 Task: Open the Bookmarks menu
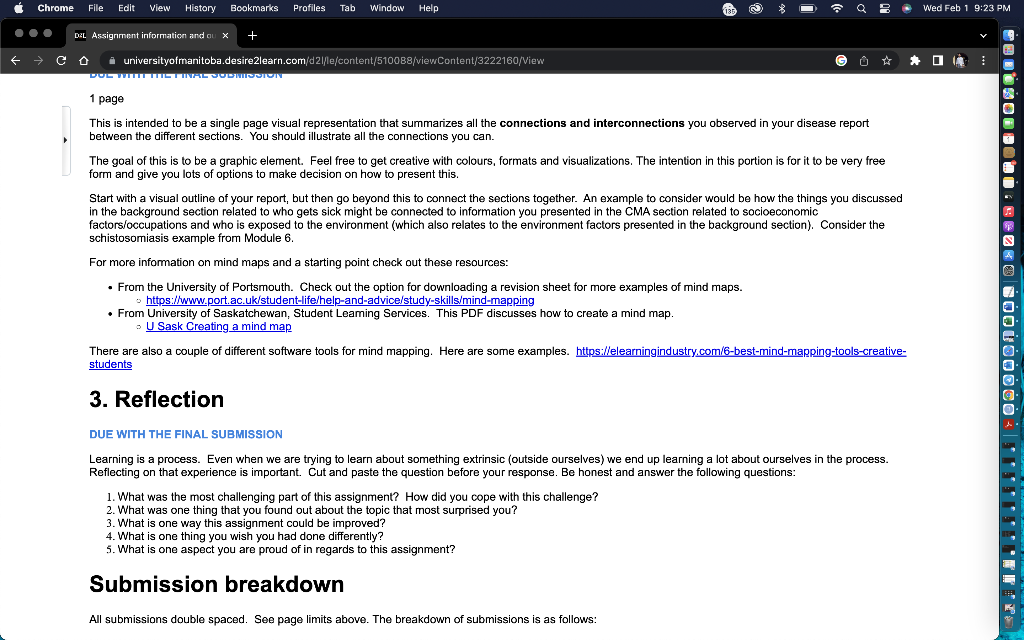tap(254, 8)
